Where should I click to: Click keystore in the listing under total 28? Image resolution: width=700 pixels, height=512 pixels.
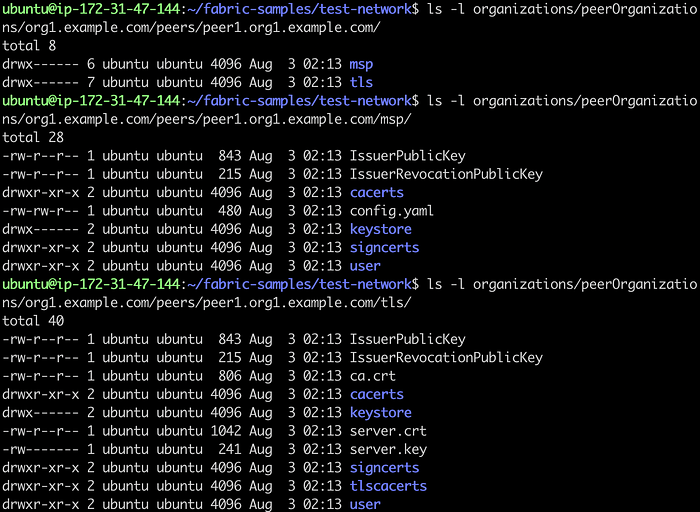click(380, 229)
